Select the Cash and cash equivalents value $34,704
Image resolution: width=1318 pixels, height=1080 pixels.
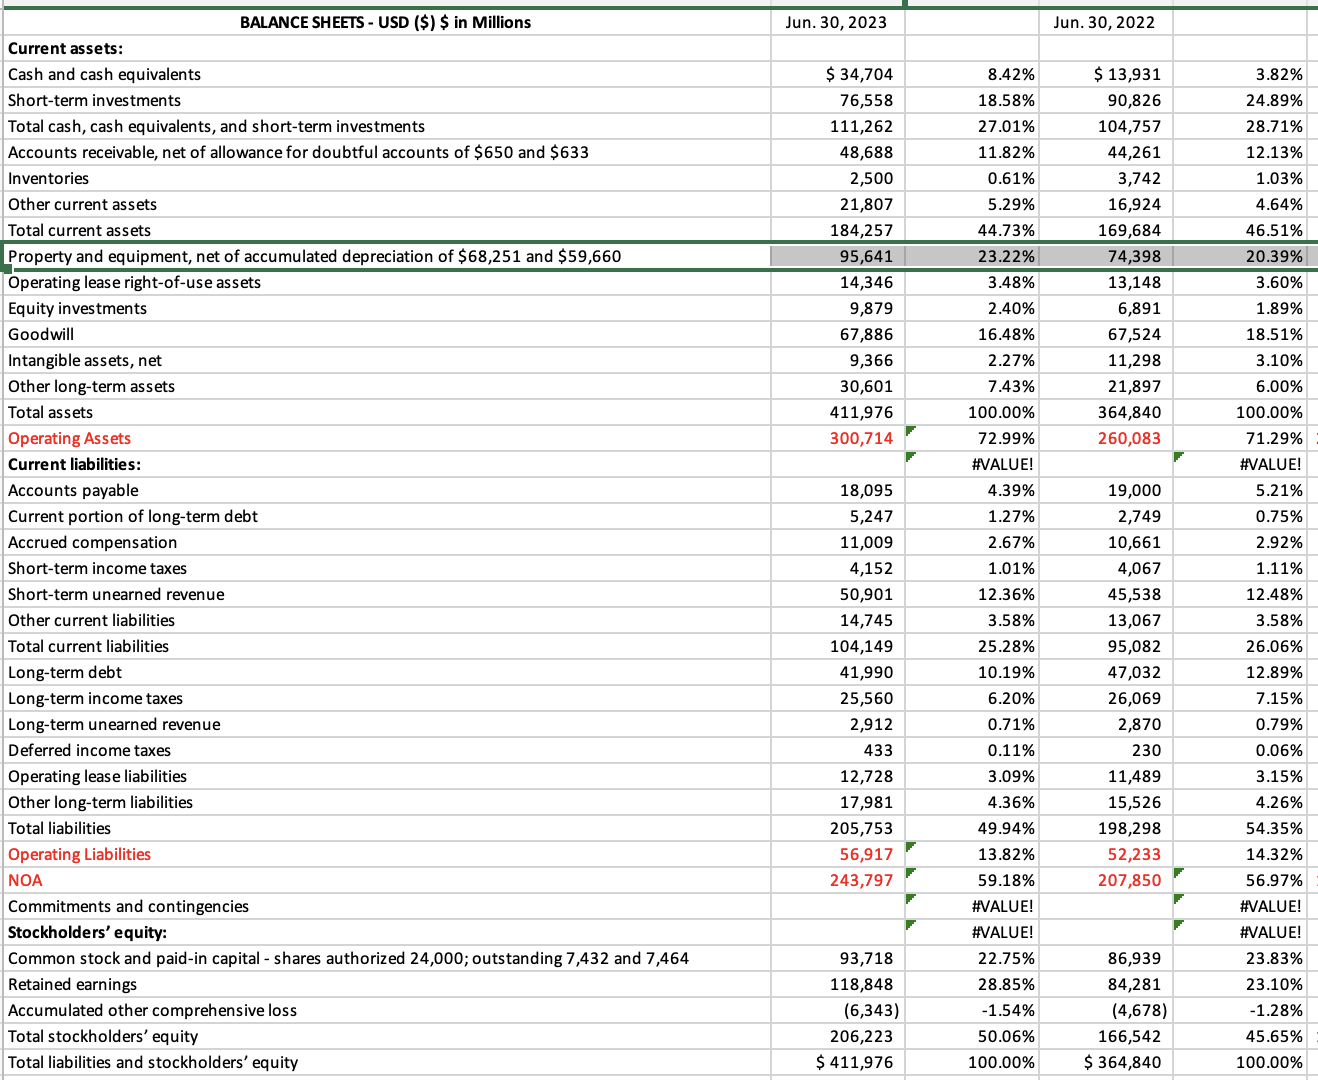tap(860, 74)
